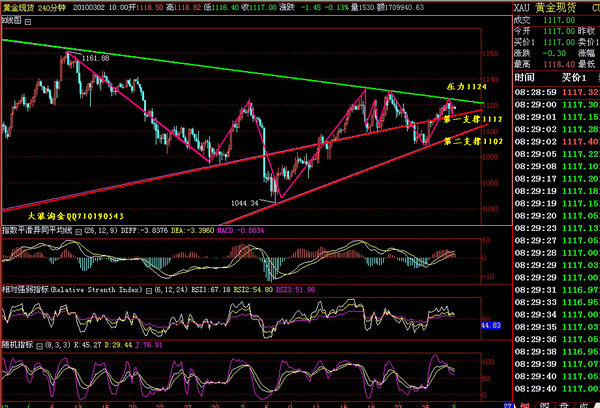The width and height of the screenshot is (600, 408).
Task: Click the blue 44.83 RSI value box
Action: point(491,325)
